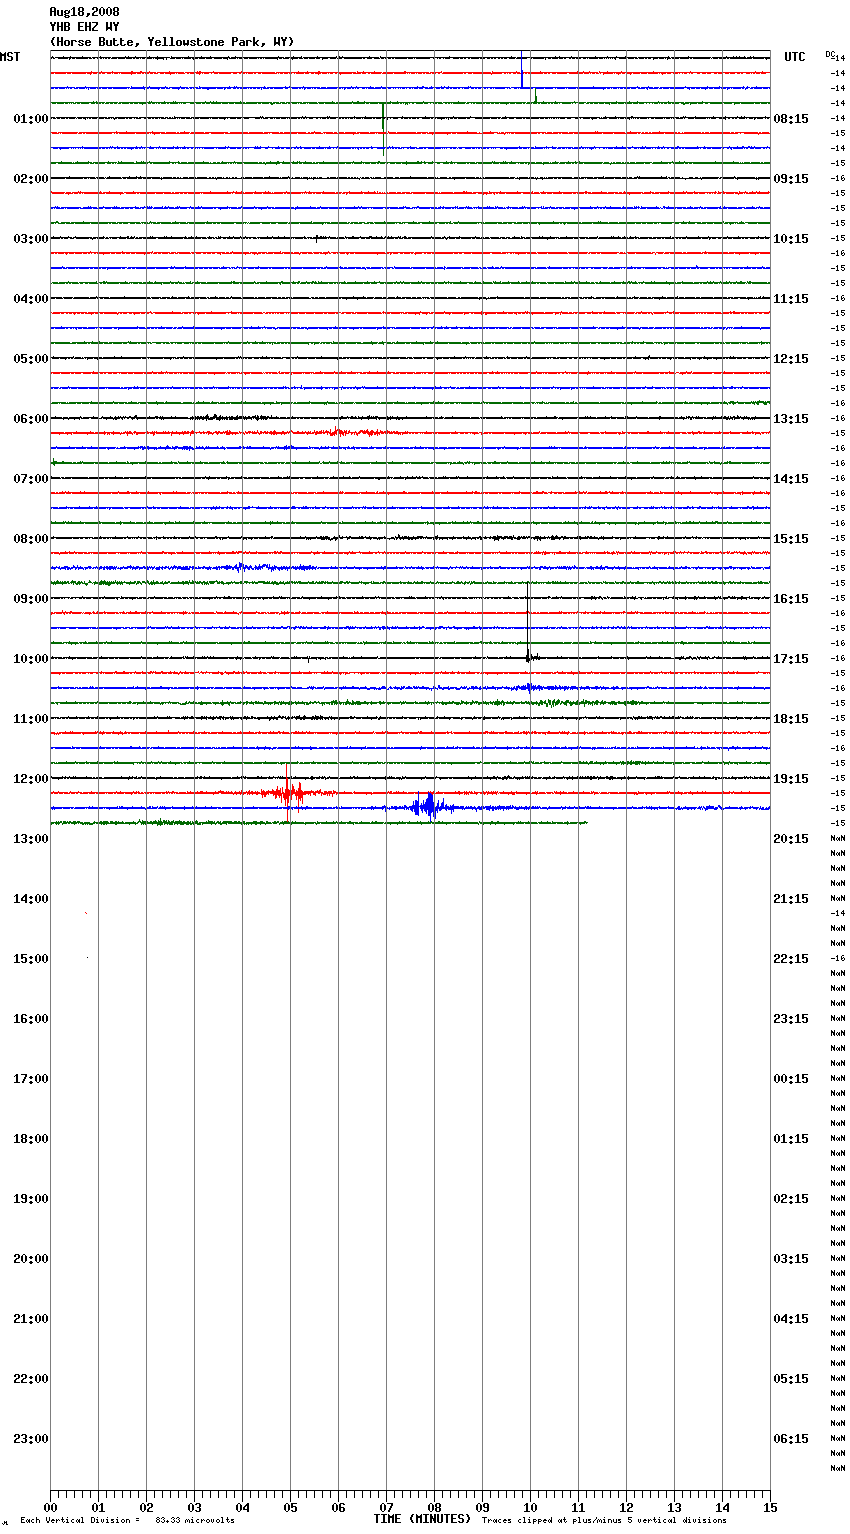Screen dimensions: 850x1534
Task: Click the date label Aug18,2008
Action: click(x=84, y=12)
